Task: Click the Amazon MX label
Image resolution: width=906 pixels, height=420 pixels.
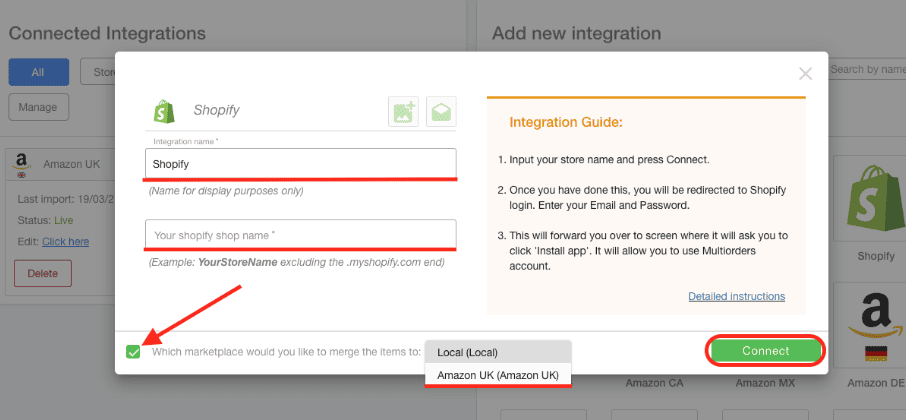Action: [x=764, y=382]
